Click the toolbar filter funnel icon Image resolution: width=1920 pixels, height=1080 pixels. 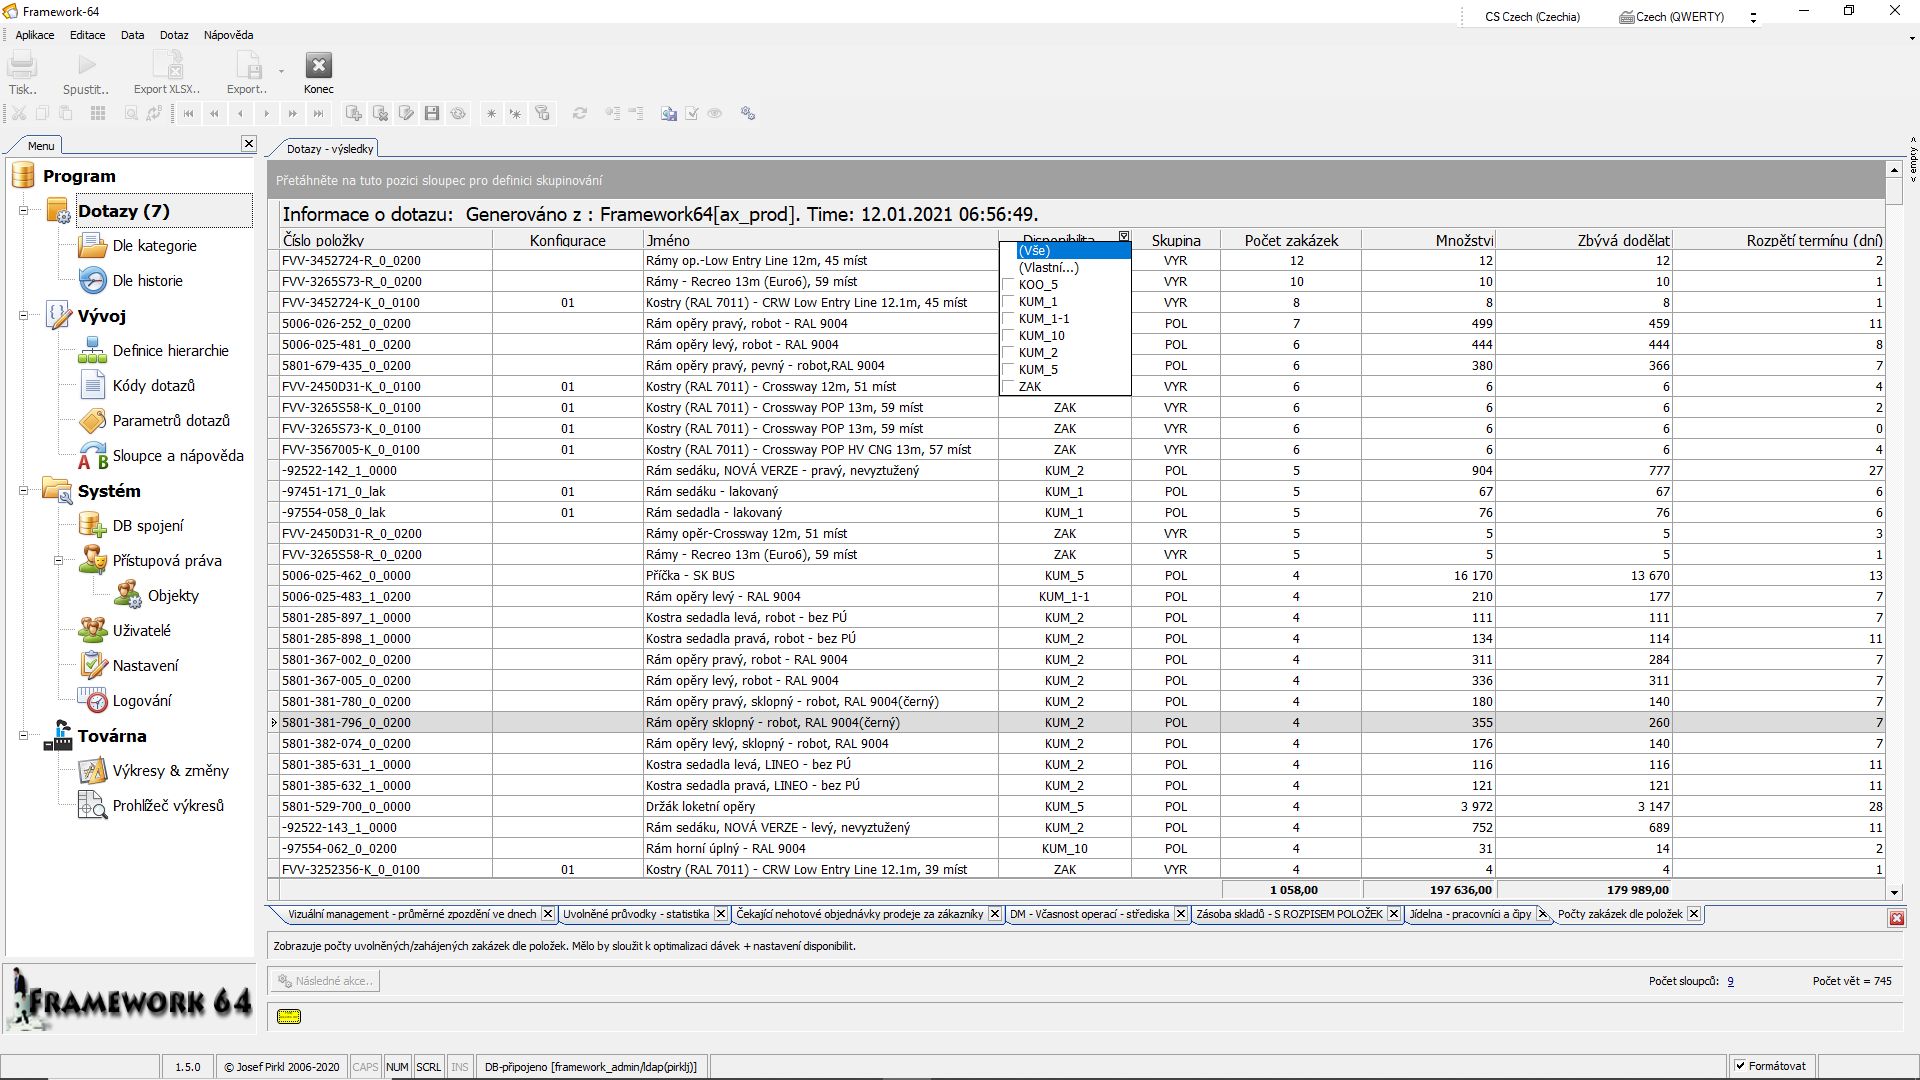point(542,114)
